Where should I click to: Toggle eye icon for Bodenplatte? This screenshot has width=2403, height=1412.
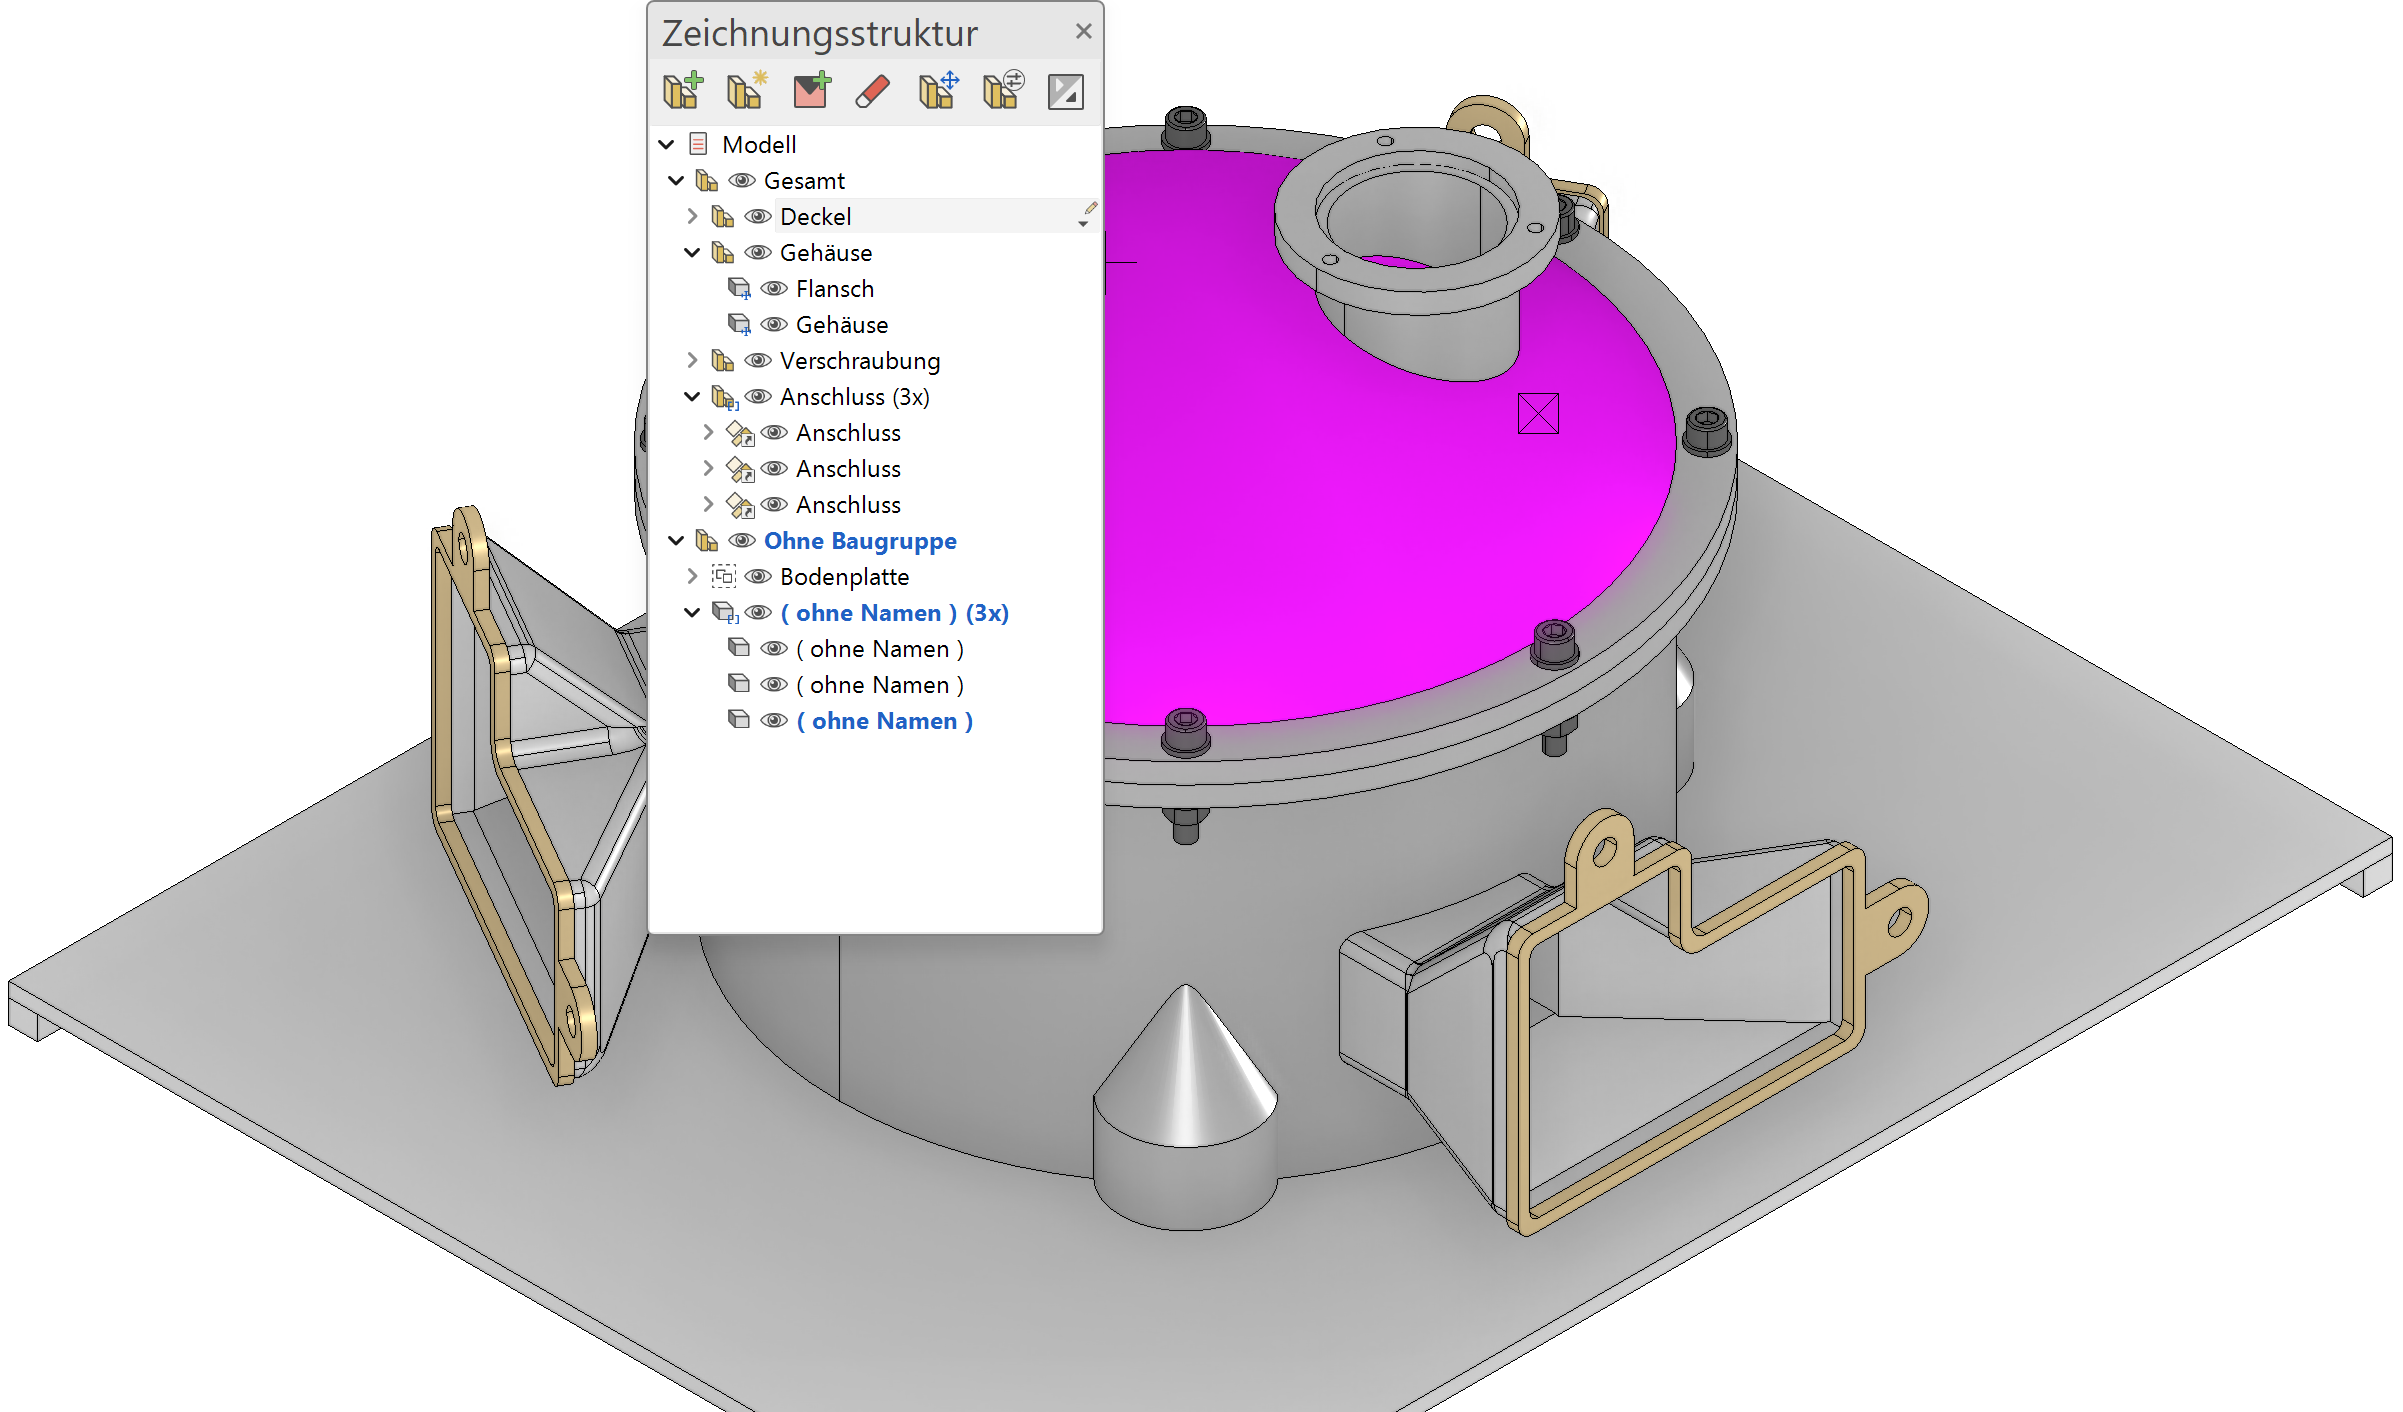(x=758, y=577)
